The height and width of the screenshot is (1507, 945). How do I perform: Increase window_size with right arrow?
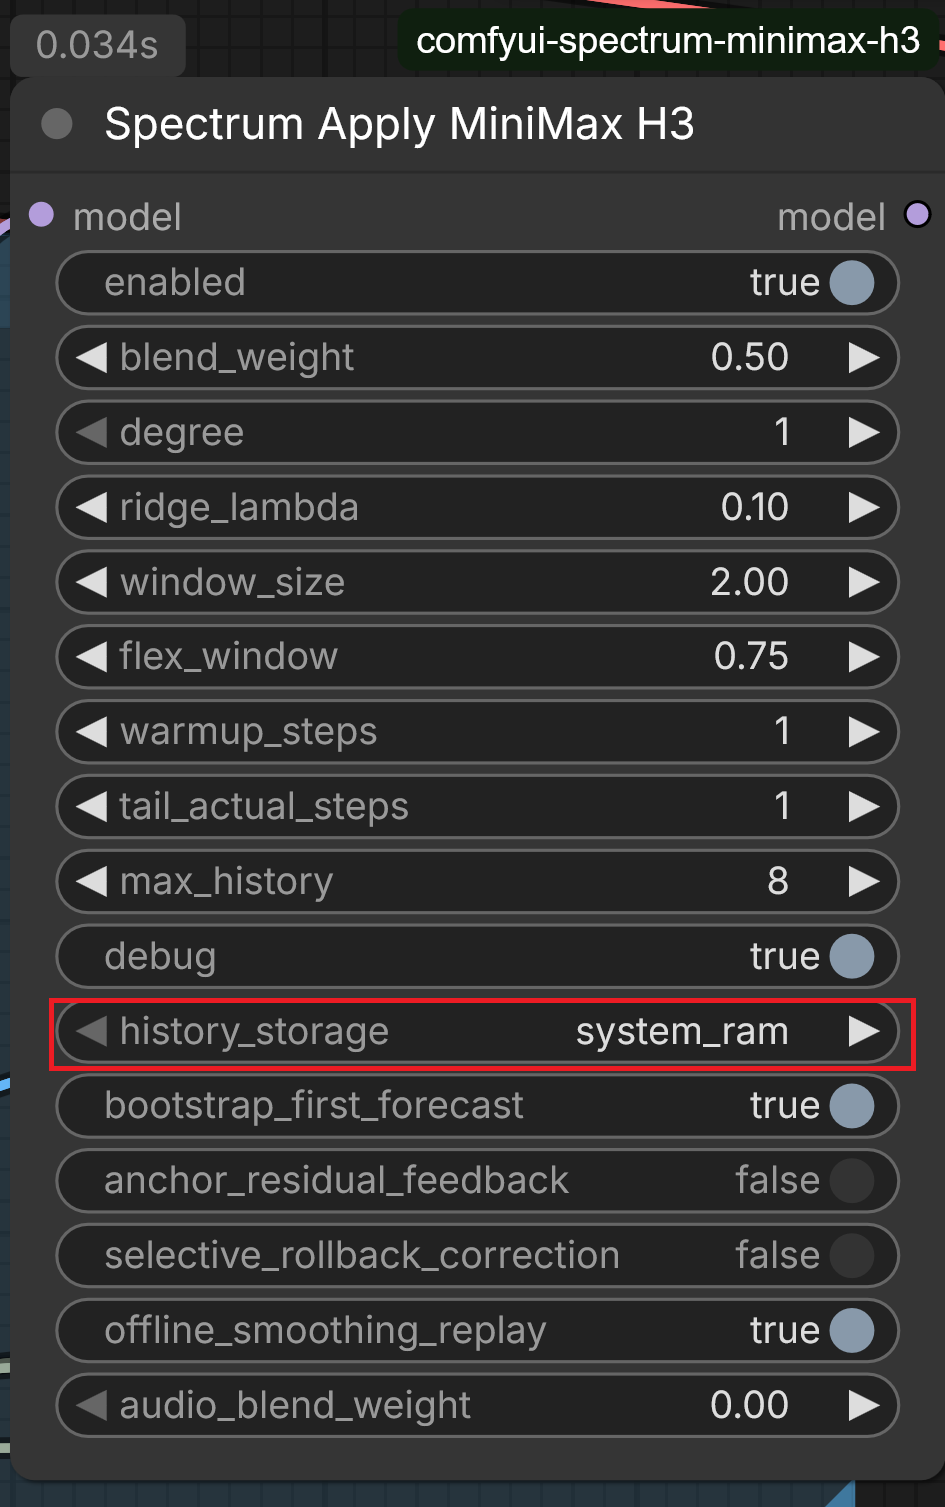click(x=863, y=582)
